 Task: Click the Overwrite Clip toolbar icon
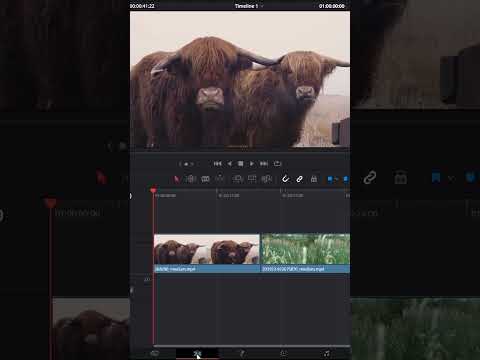coord(252,179)
